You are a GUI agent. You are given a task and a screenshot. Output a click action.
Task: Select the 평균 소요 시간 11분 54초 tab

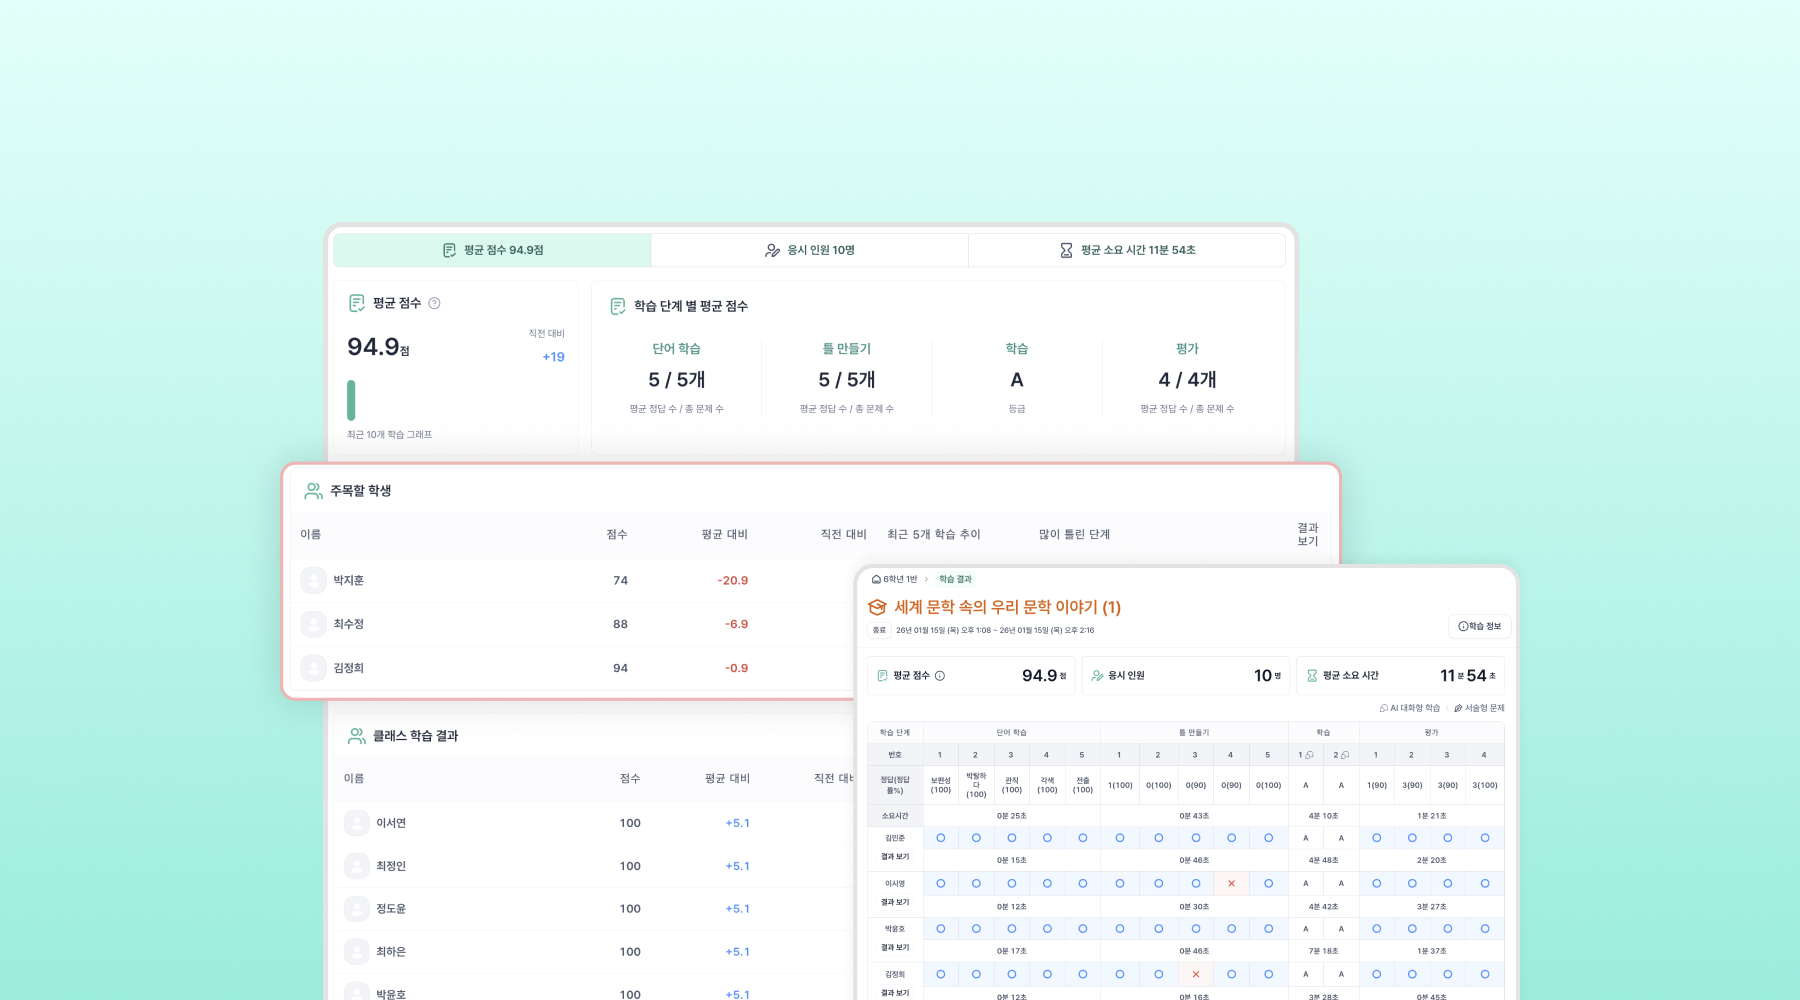coord(1126,250)
